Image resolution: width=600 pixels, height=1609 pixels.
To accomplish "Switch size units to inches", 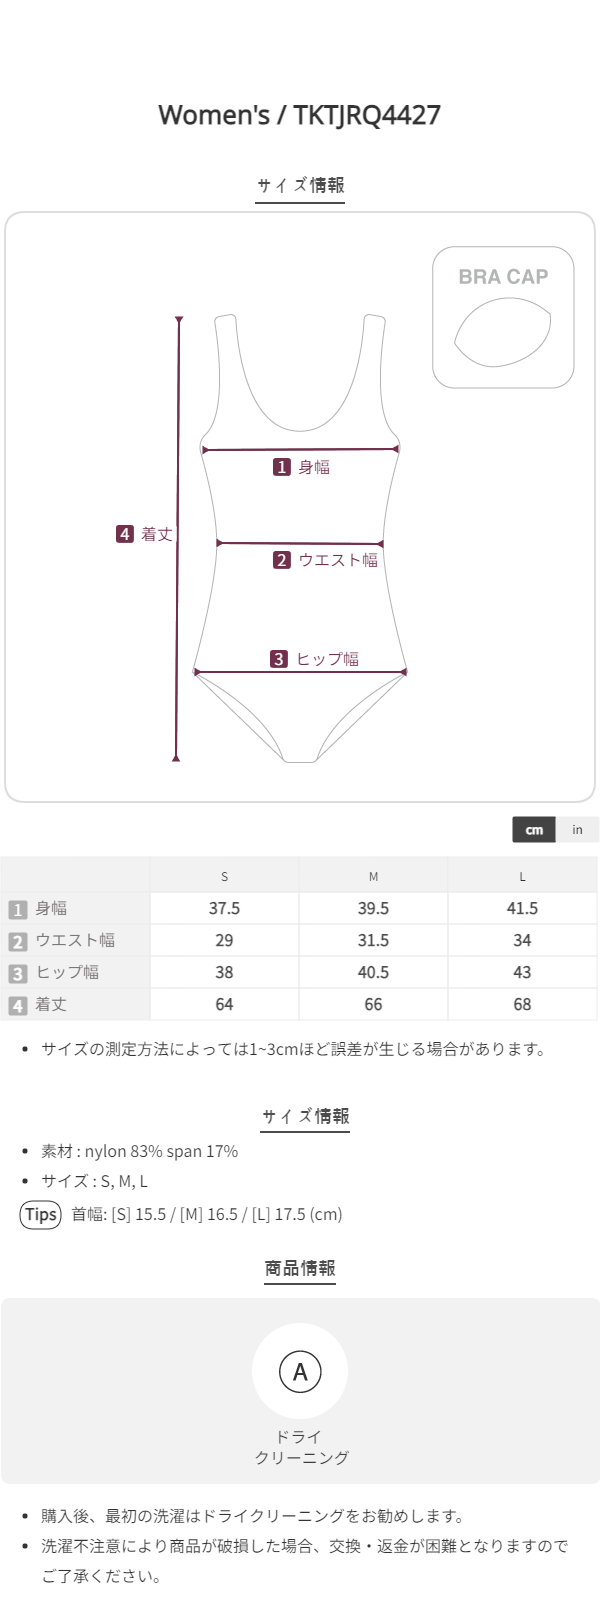I will [x=577, y=830].
